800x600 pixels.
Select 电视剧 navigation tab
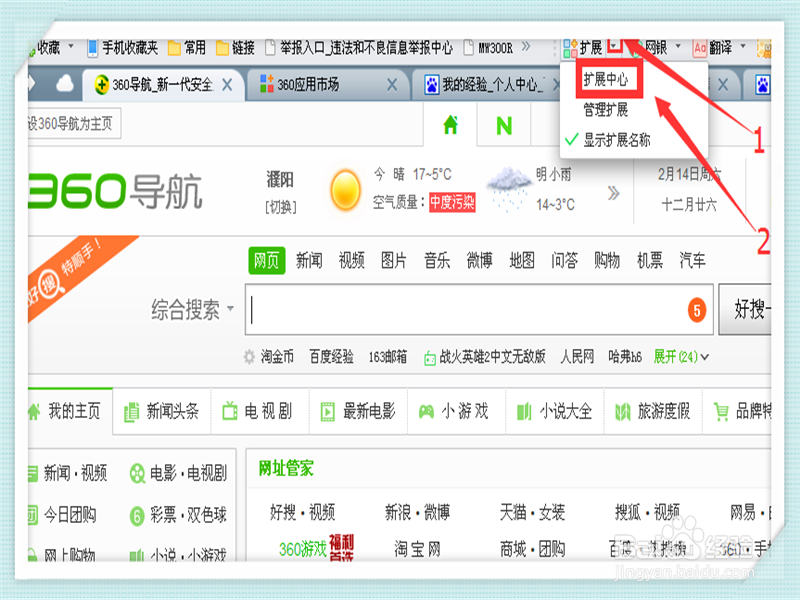click(x=260, y=411)
